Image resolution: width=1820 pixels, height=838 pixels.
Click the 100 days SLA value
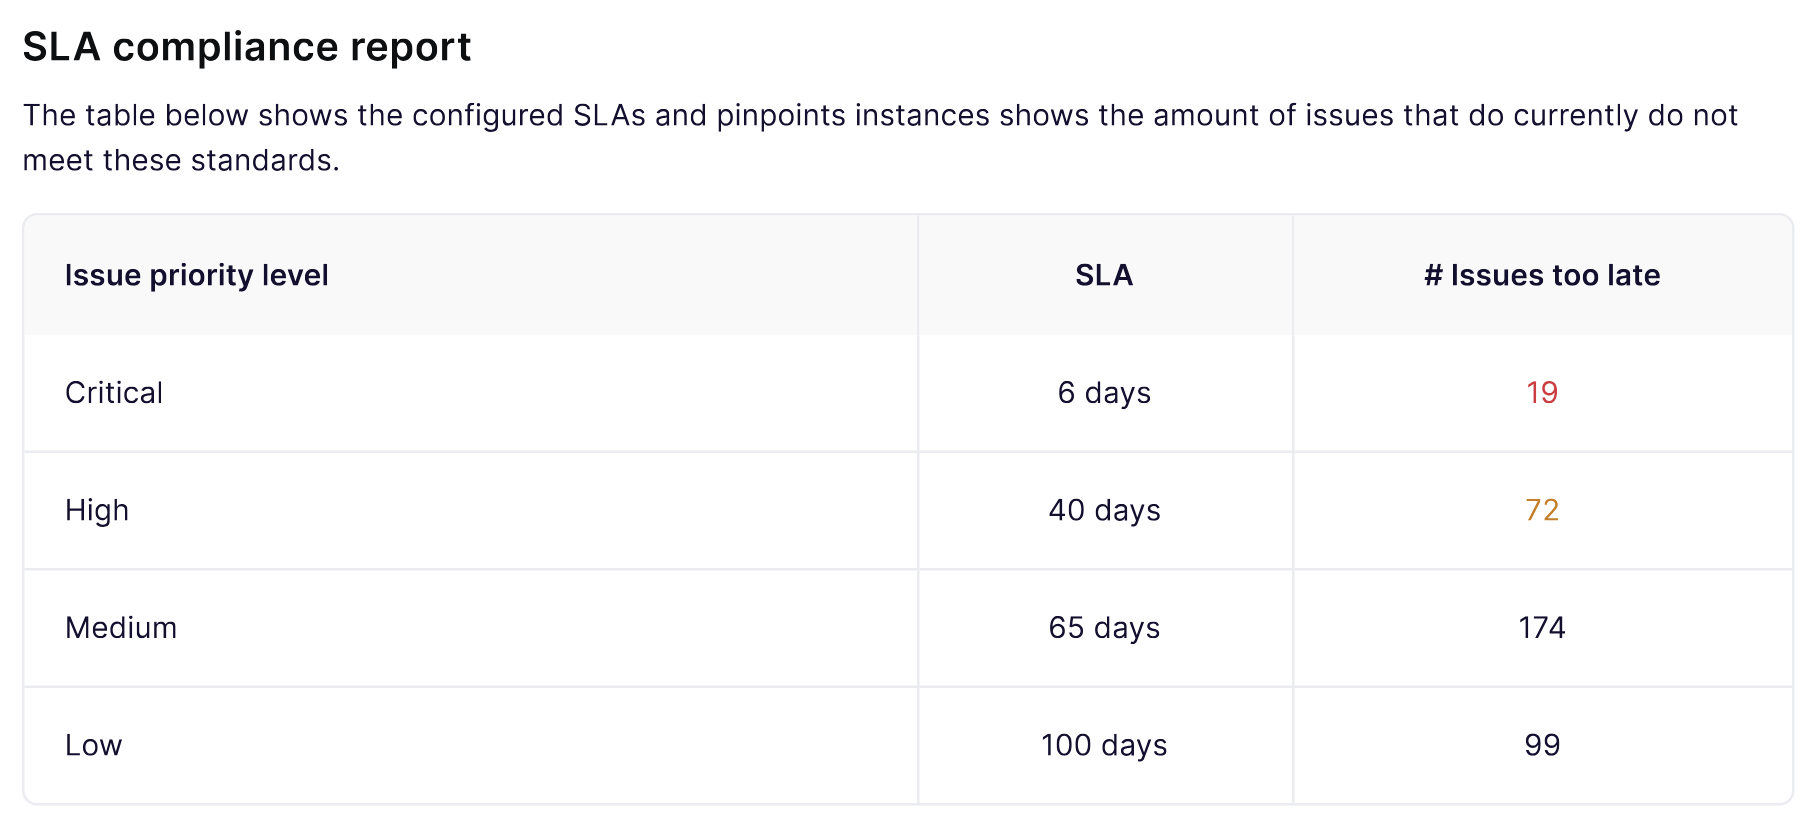1104,745
